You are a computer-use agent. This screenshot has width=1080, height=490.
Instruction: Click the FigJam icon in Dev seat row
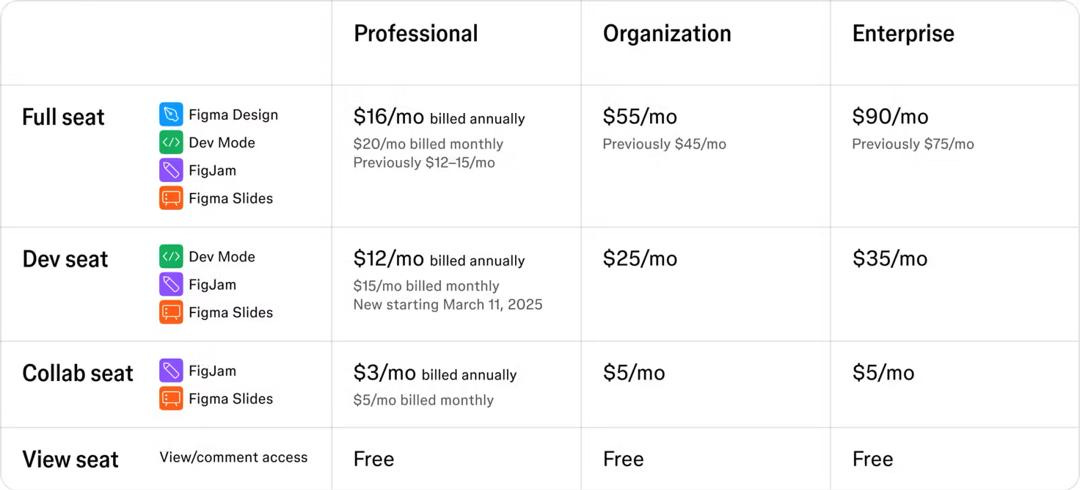click(171, 284)
